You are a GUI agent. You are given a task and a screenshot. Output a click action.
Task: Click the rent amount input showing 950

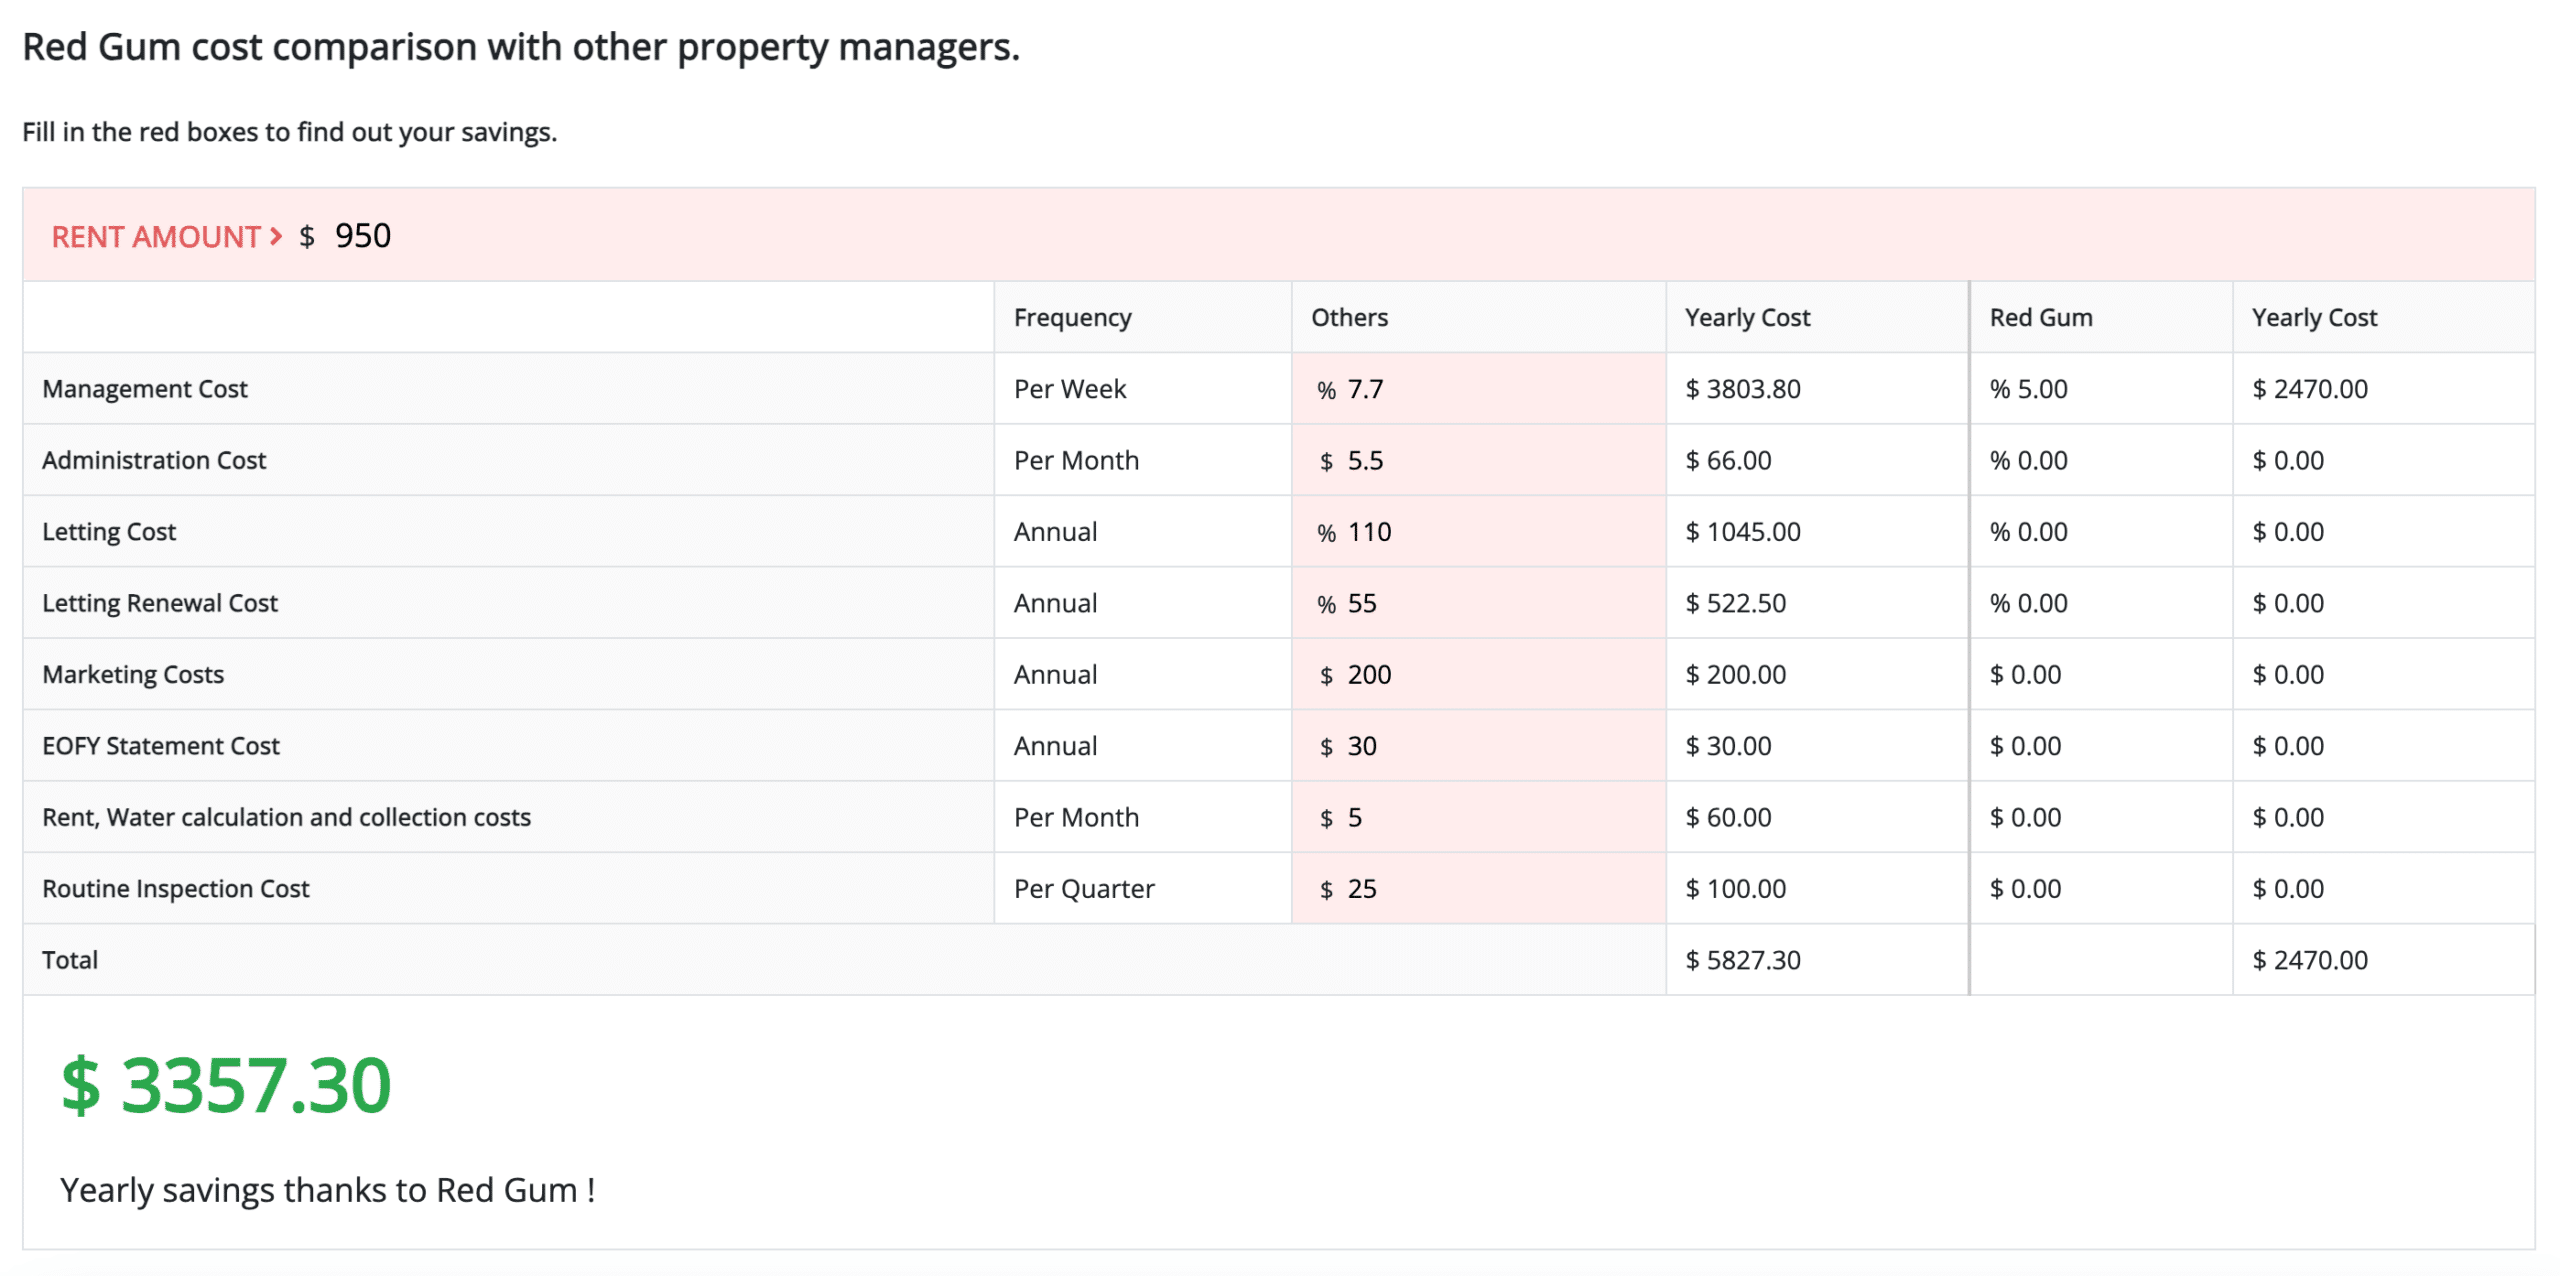363,236
